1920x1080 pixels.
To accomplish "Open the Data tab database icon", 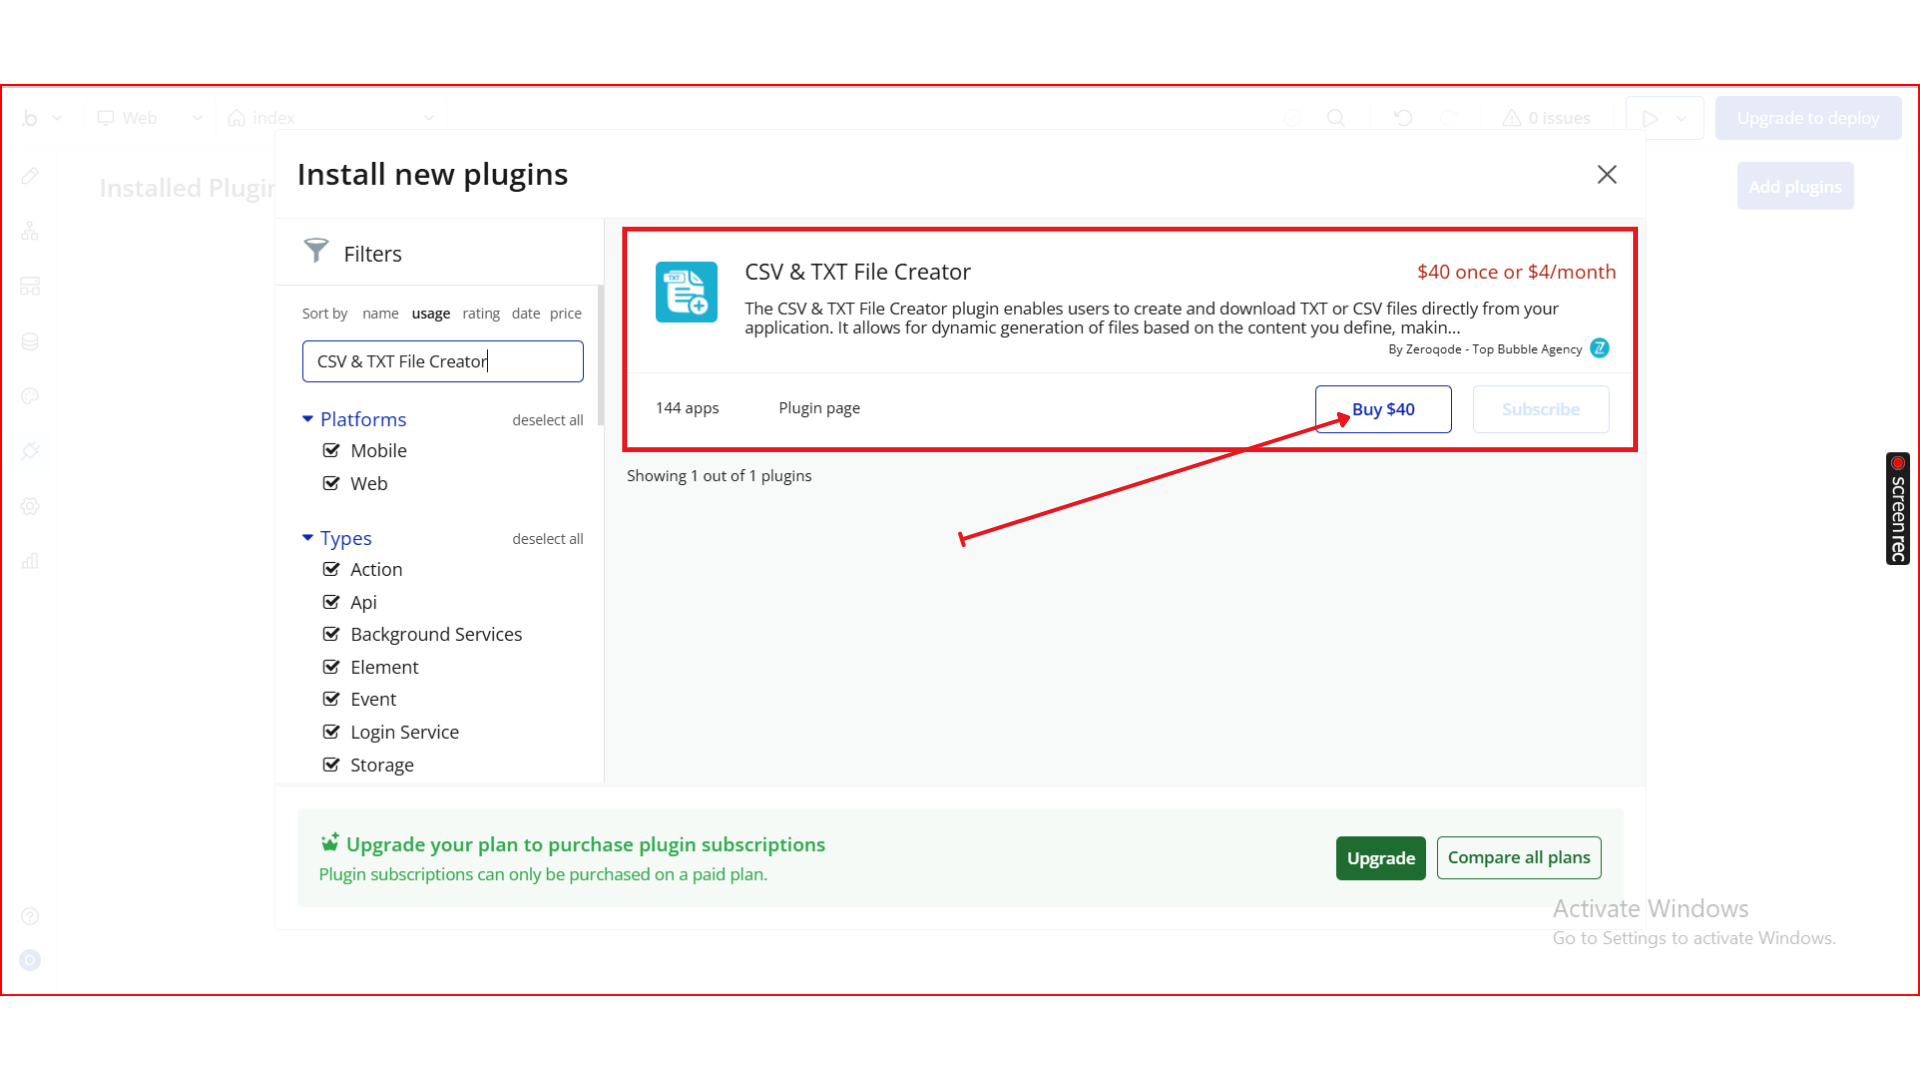I will click(x=30, y=342).
